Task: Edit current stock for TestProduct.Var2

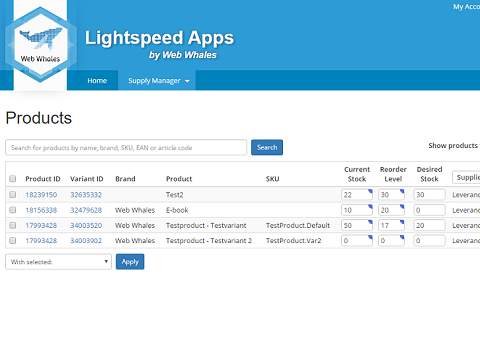Action: coord(357,240)
